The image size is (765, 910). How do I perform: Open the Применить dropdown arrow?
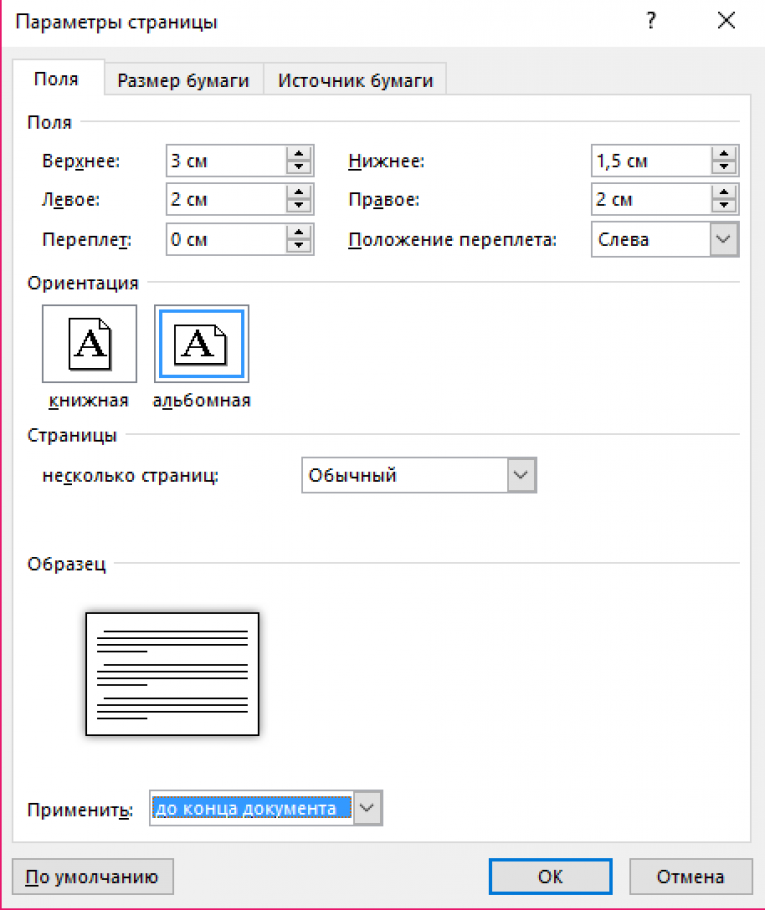[x=367, y=808]
